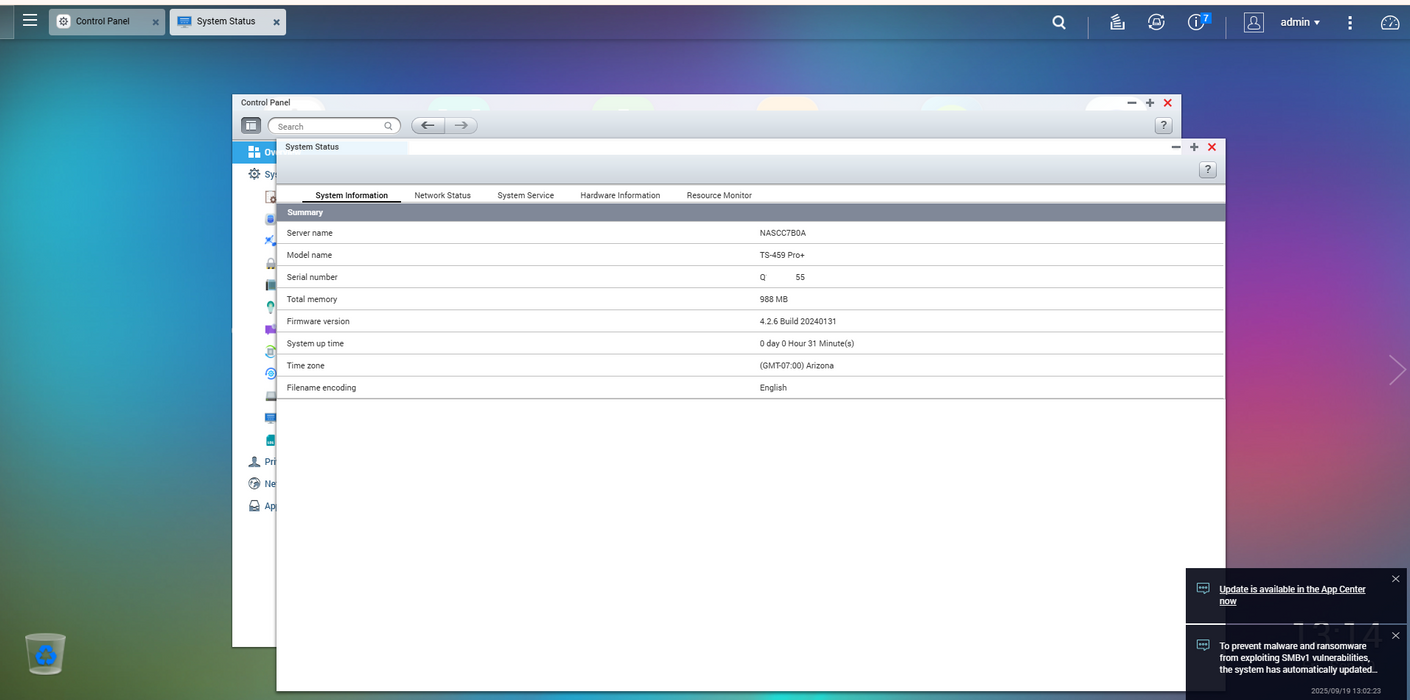The image size is (1410, 700).
Task: Expand System gear item in sidebar
Action: [255, 174]
